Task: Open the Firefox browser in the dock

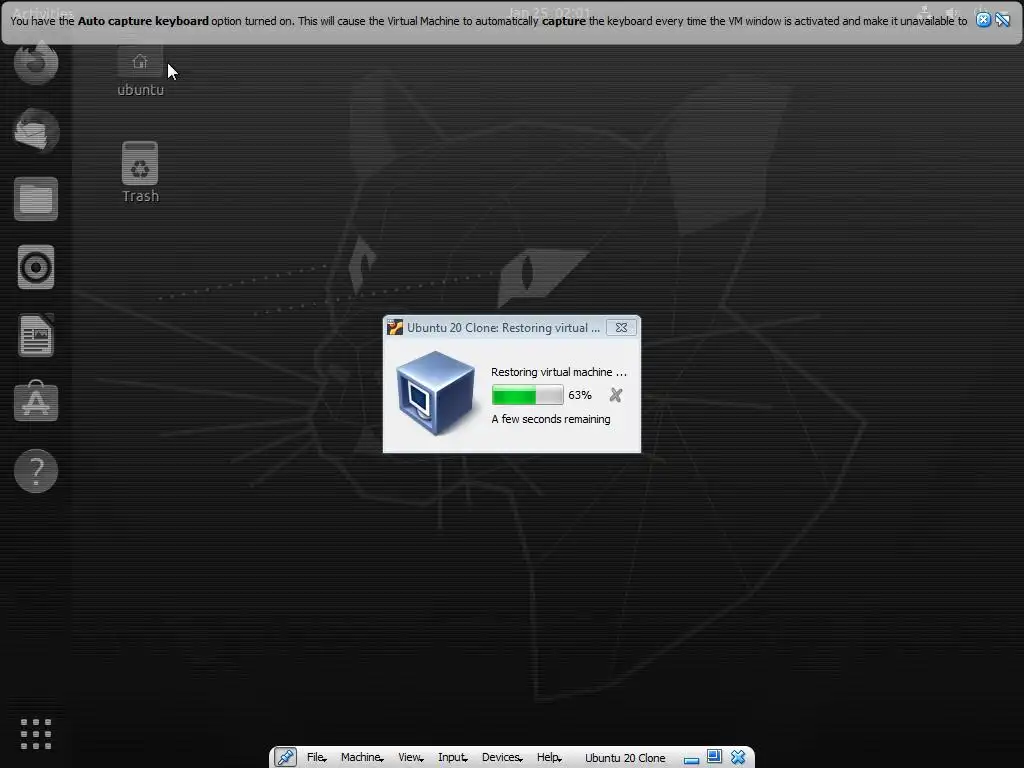Action: pos(36,63)
